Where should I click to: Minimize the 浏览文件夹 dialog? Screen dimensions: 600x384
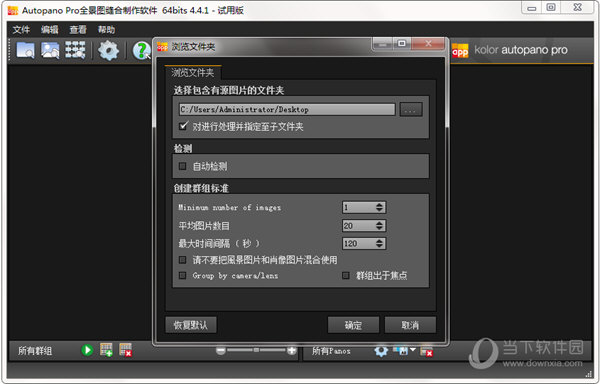[x=383, y=44]
